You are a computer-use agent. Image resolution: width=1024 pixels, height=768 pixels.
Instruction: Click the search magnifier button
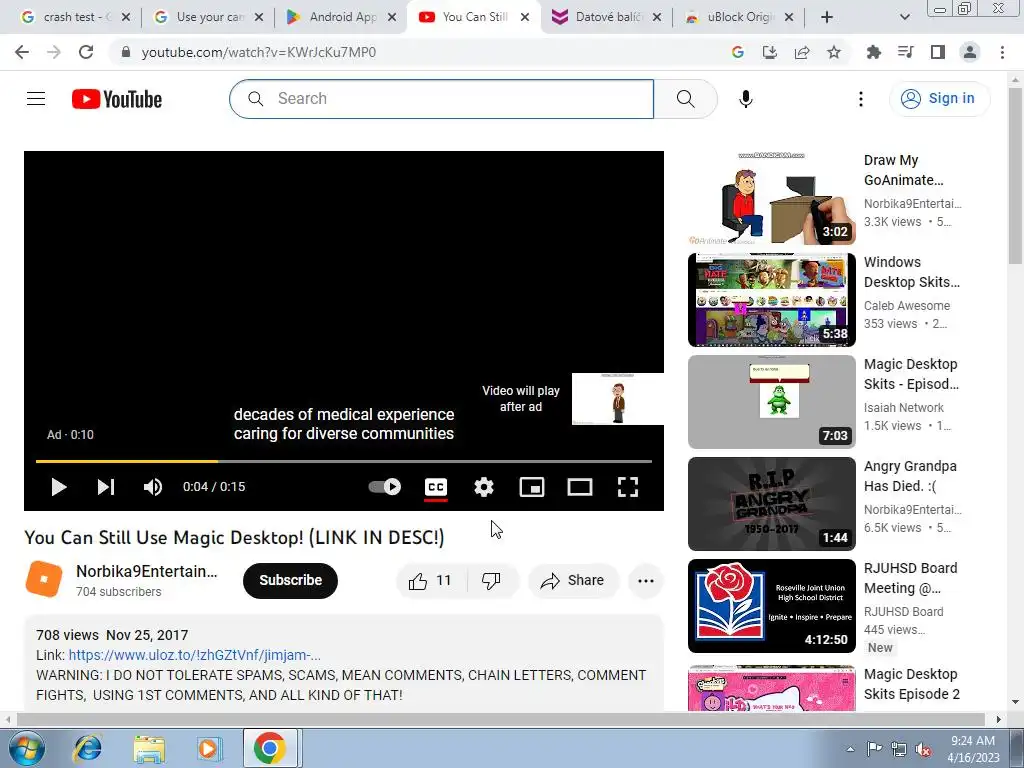tap(686, 99)
